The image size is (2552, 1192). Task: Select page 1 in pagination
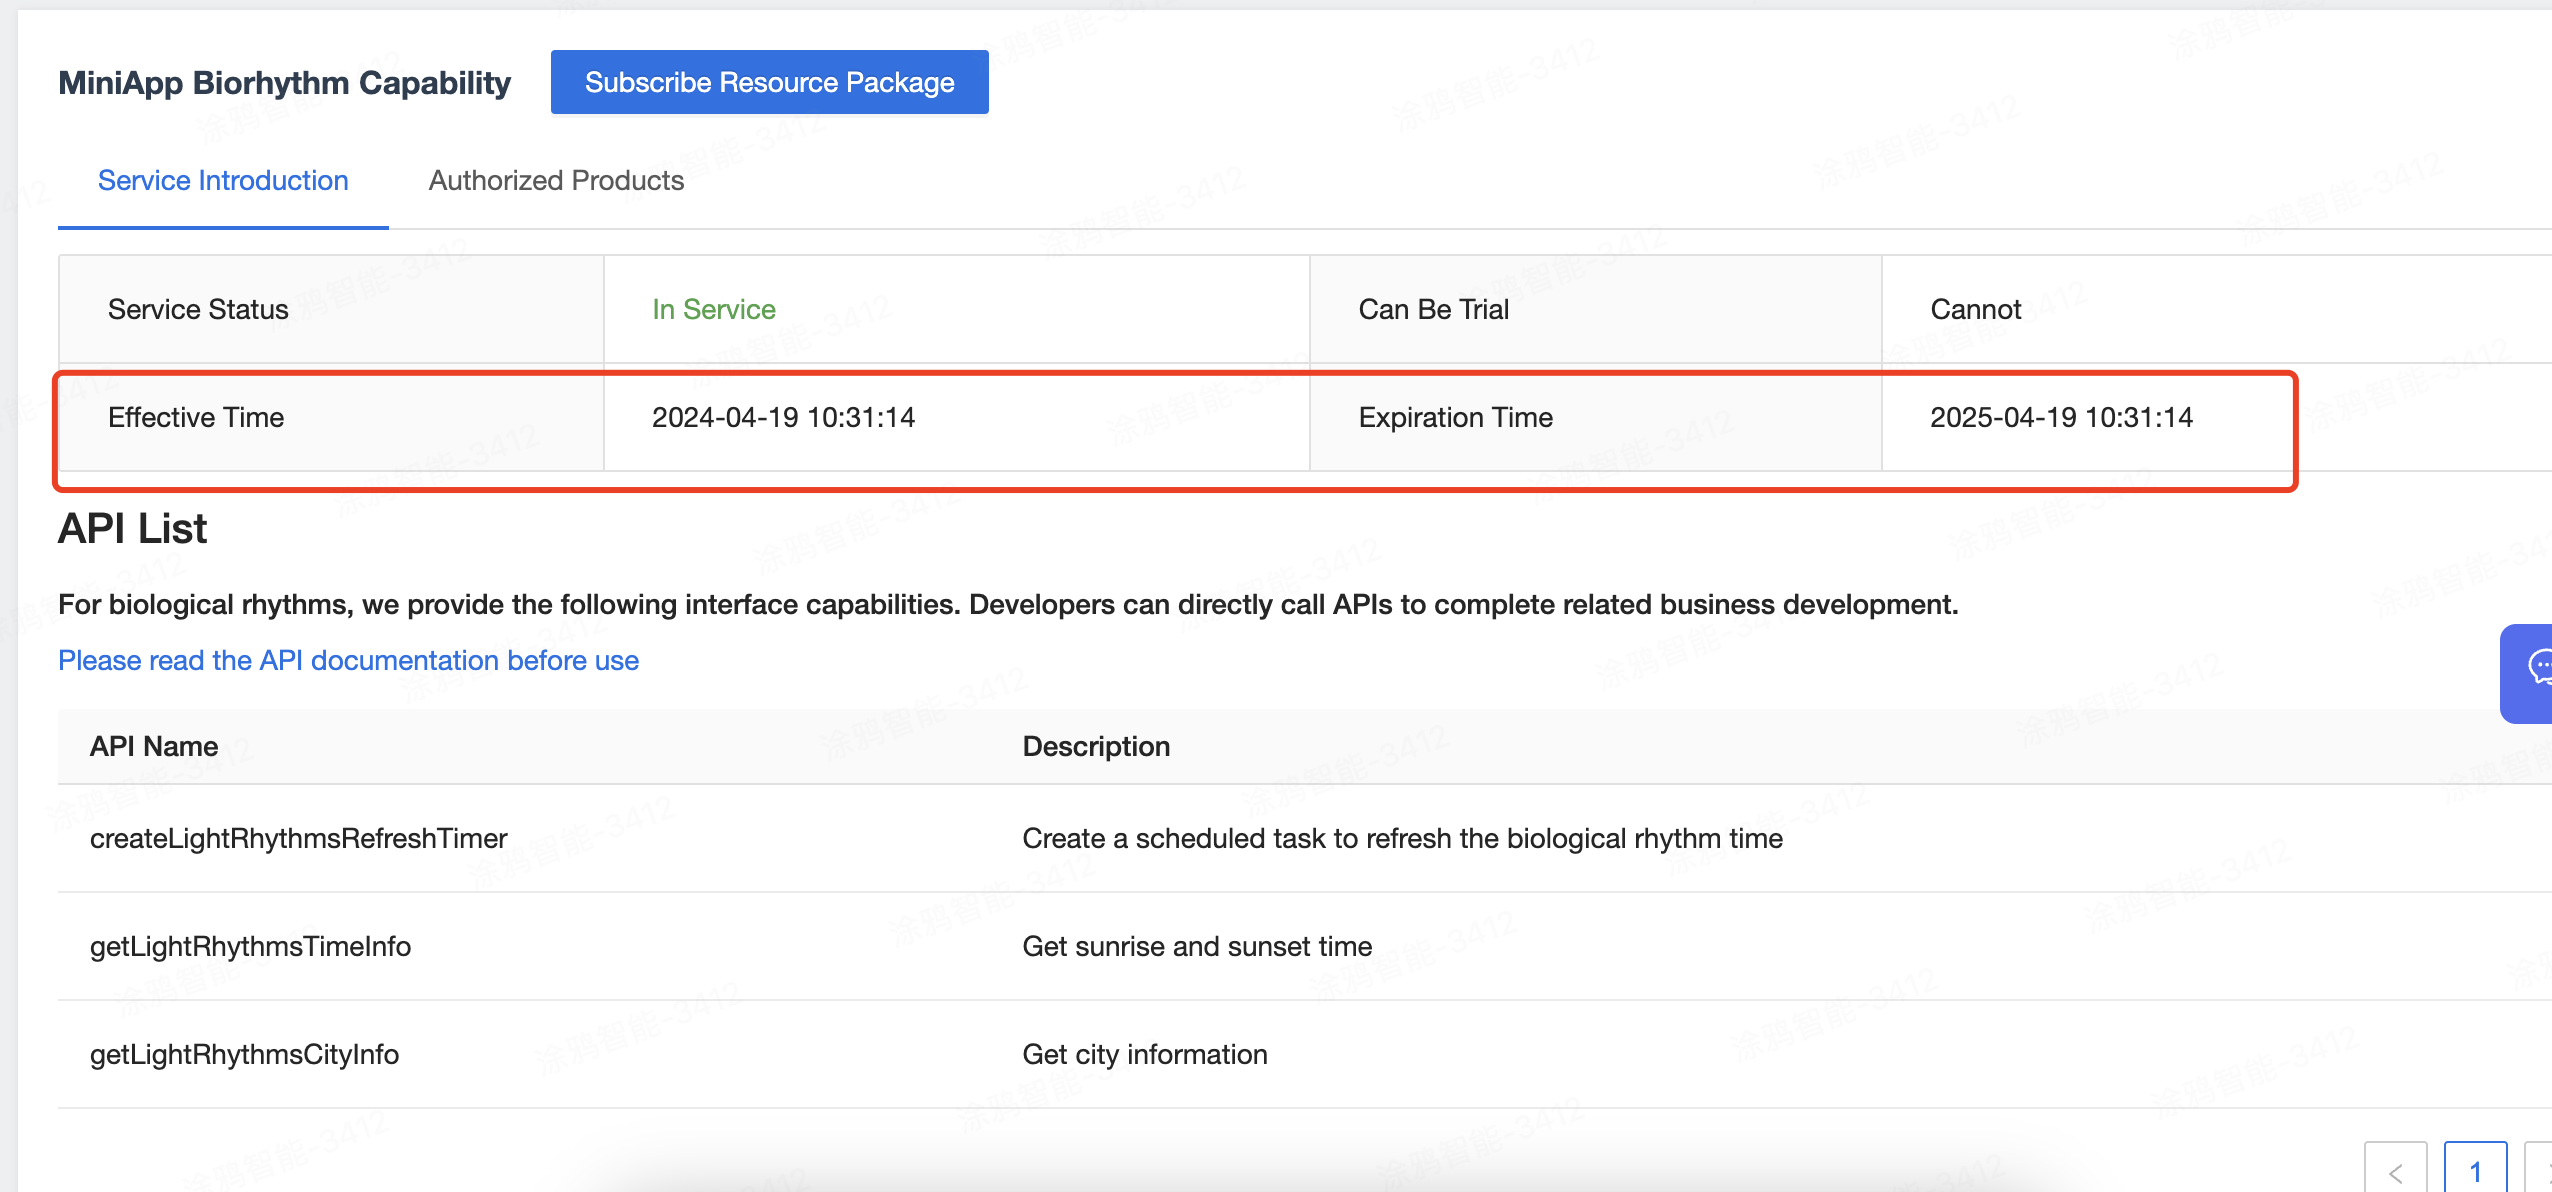(2475, 1170)
